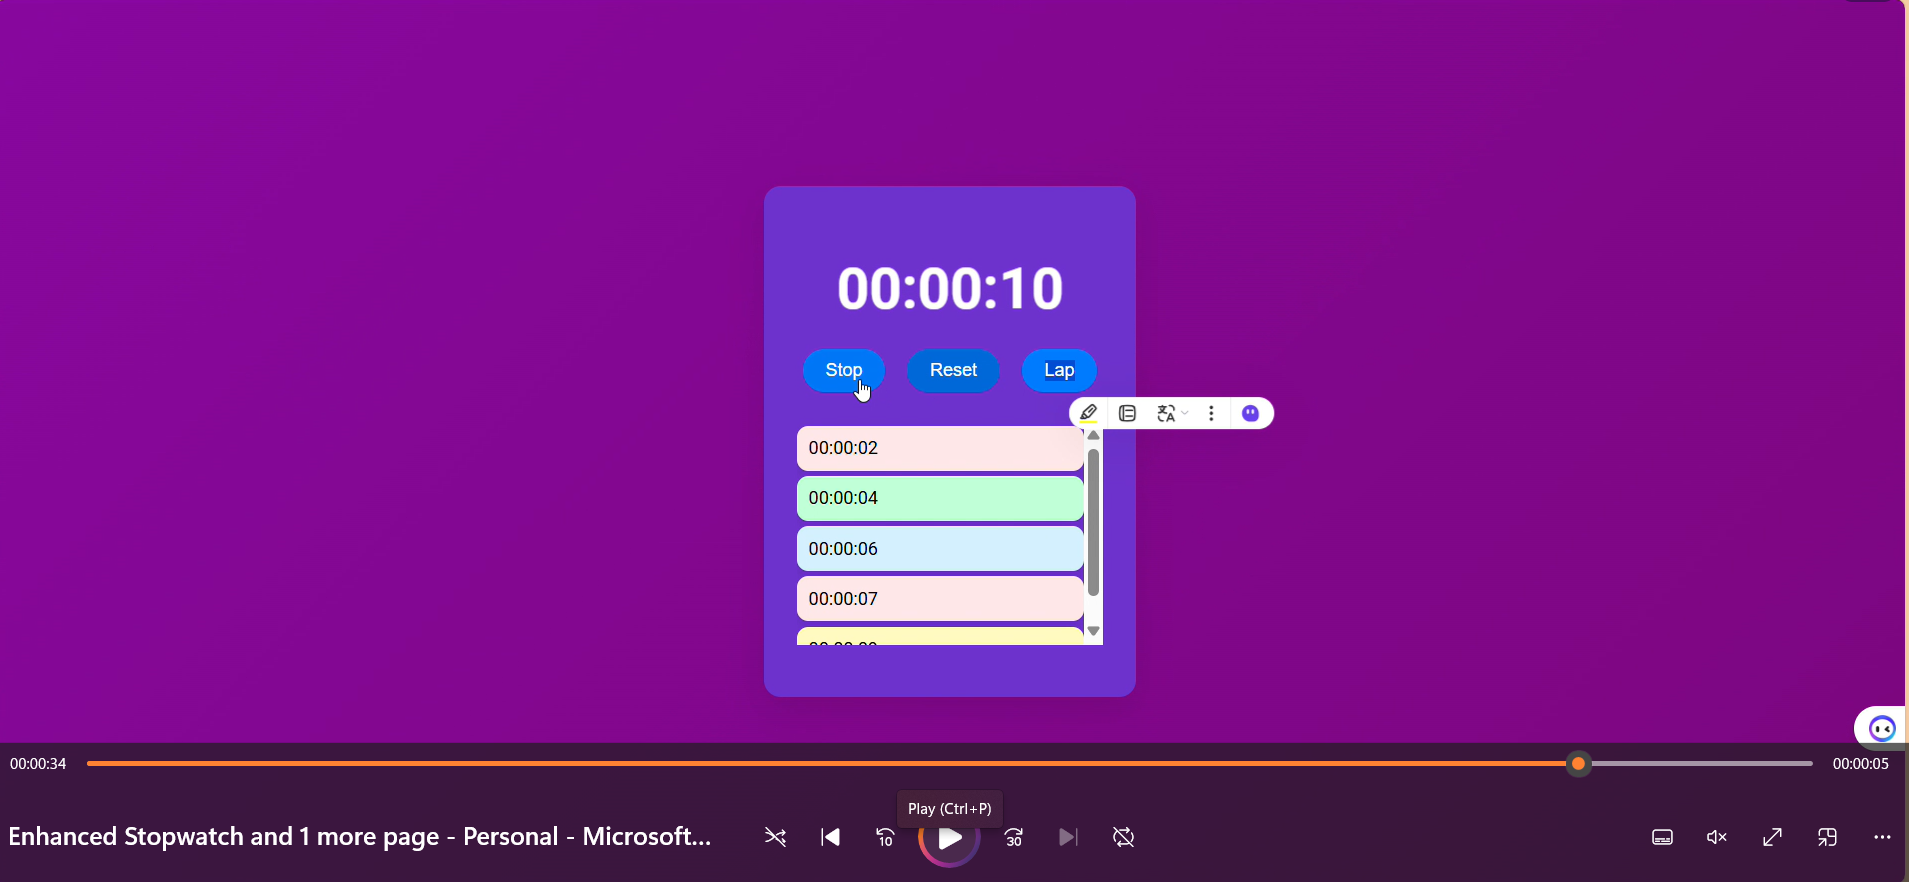Open the more options ellipsis in player bar
Image resolution: width=1909 pixels, height=882 pixels.
coord(1882,838)
